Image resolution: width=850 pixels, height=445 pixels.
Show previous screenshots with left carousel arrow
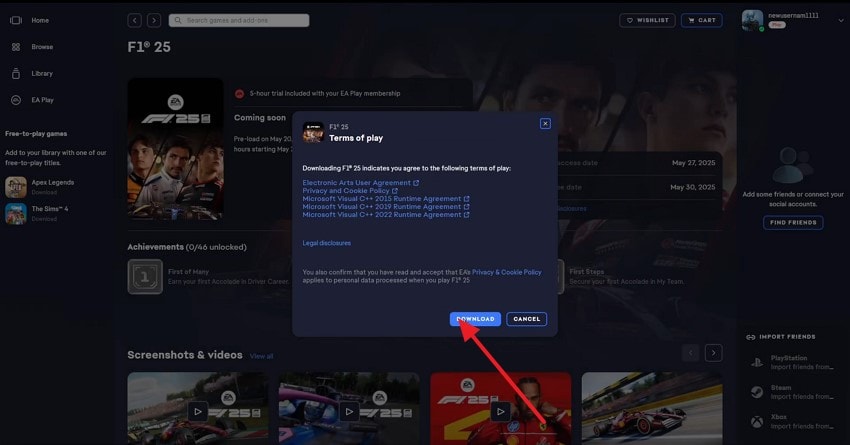(691, 353)
